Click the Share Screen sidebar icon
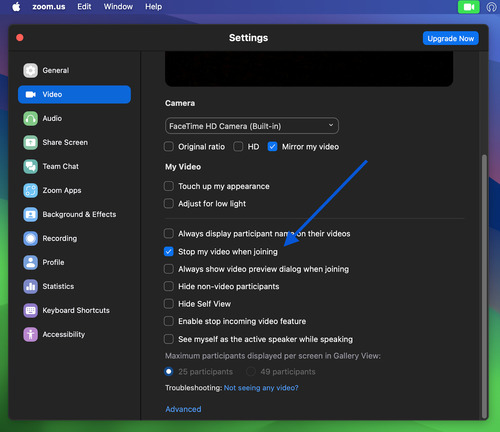This screenshot has width=500, height=432. pyautogui.click(x=30, y=142)
